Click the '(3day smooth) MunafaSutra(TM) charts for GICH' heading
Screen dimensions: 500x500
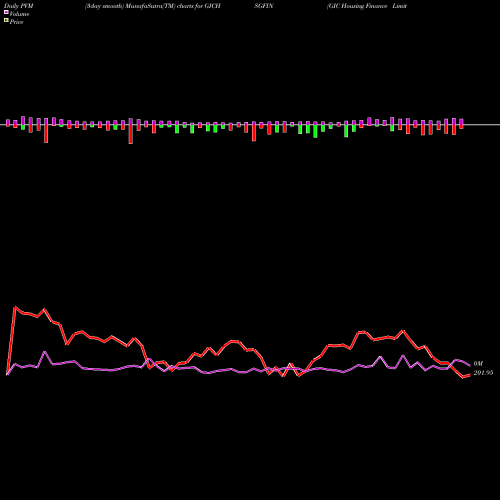point(153,6)
